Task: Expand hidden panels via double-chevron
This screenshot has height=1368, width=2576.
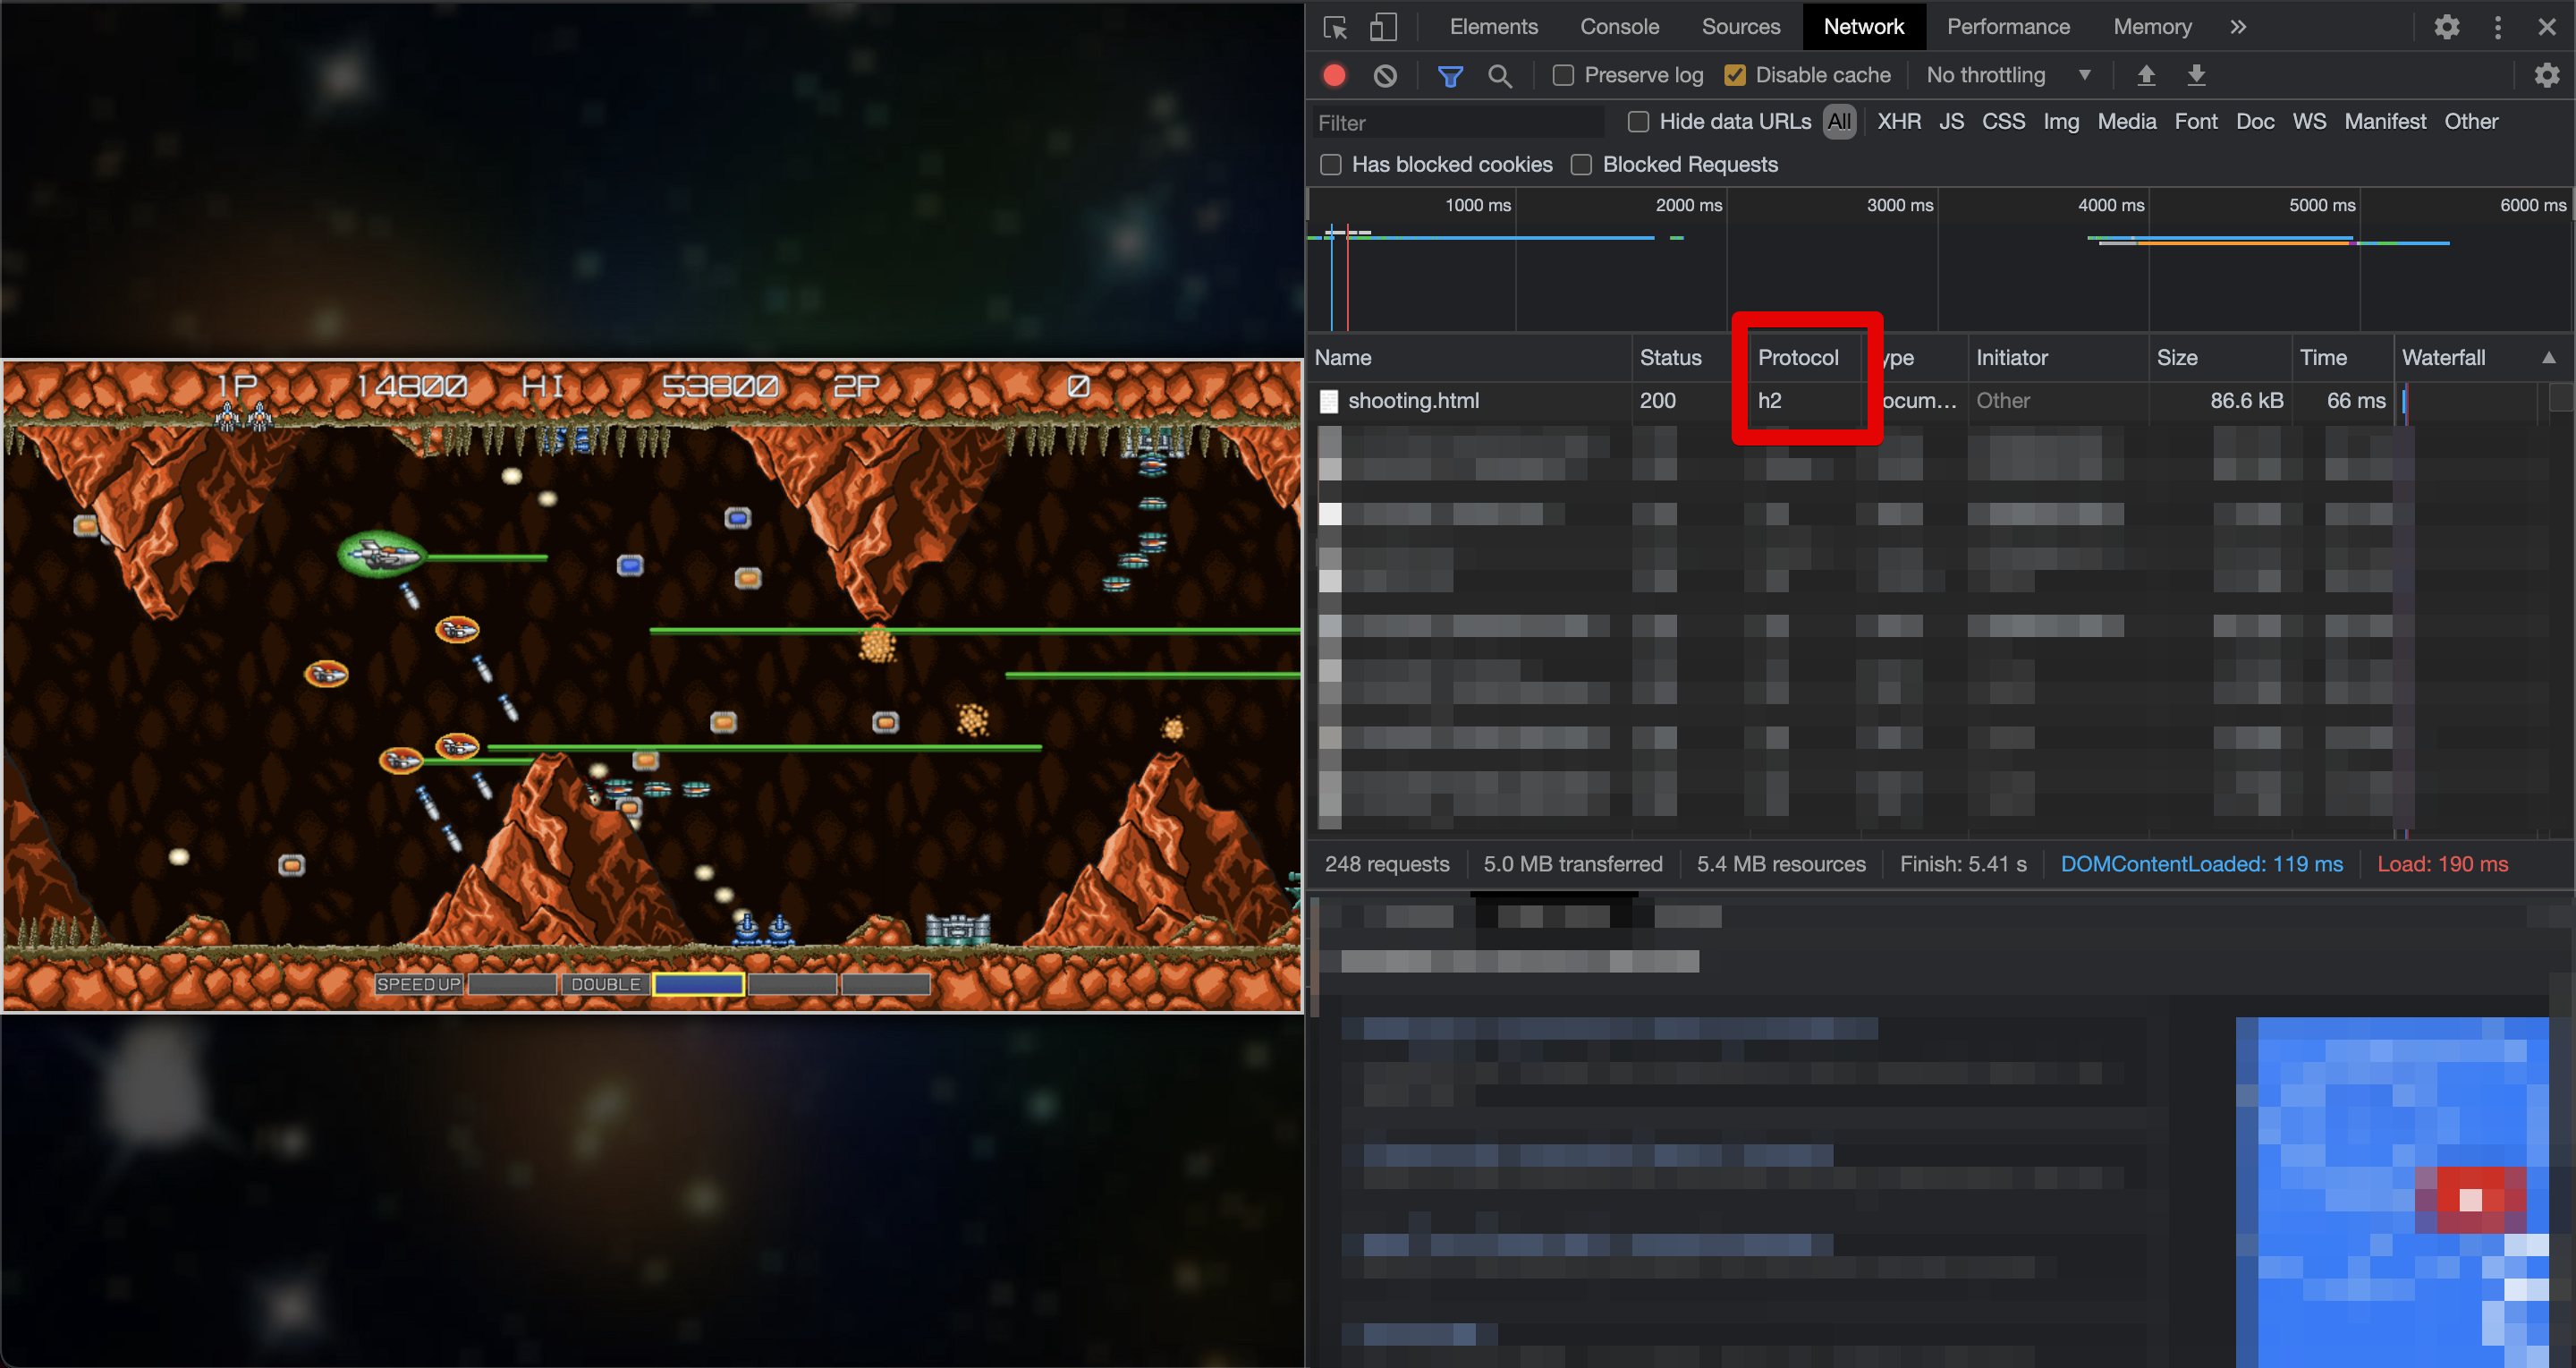Action: [x=2238, y=27]
